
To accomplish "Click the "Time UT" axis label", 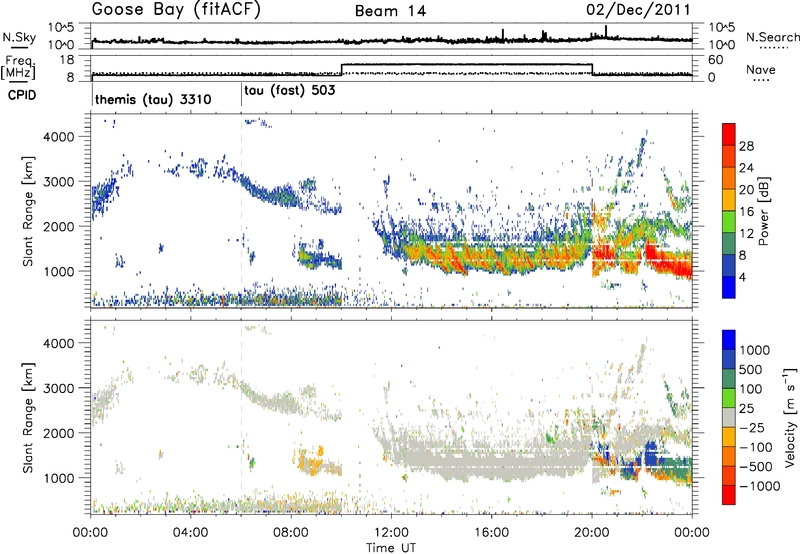I will coord(391,547).
